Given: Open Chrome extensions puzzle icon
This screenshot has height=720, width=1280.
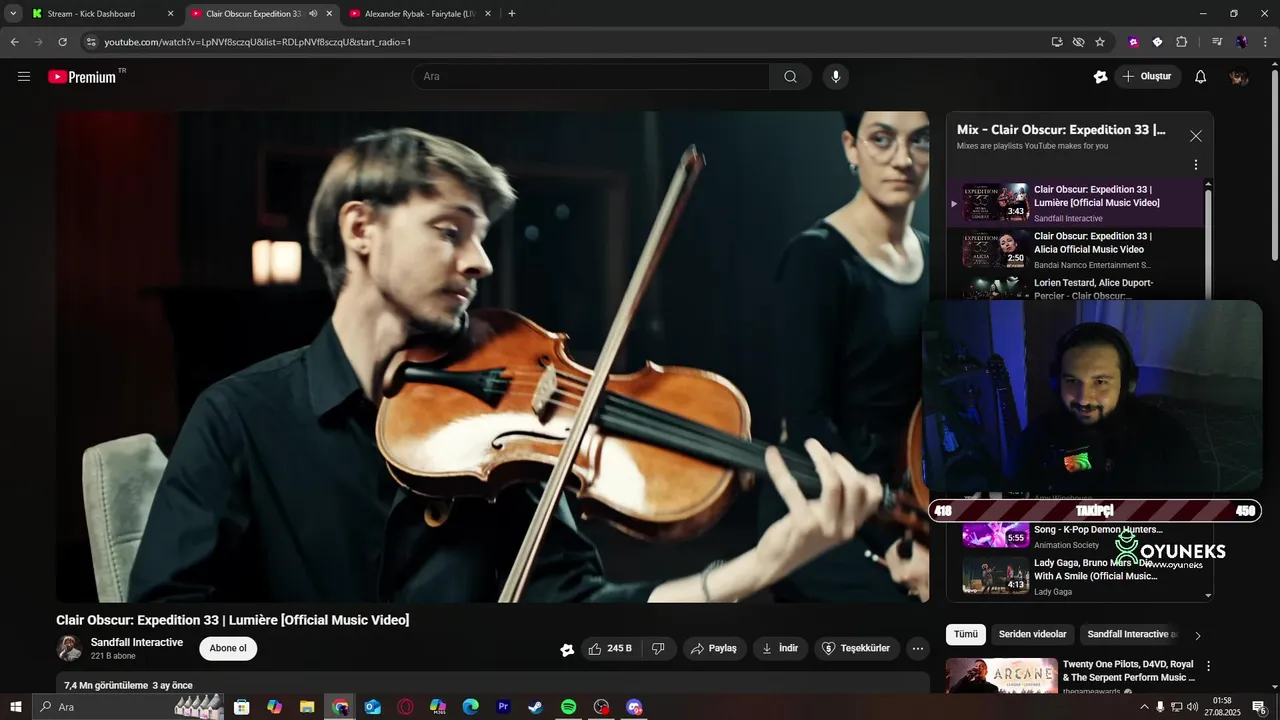Looking at the screenshot, I should [x=1181, y=42].
